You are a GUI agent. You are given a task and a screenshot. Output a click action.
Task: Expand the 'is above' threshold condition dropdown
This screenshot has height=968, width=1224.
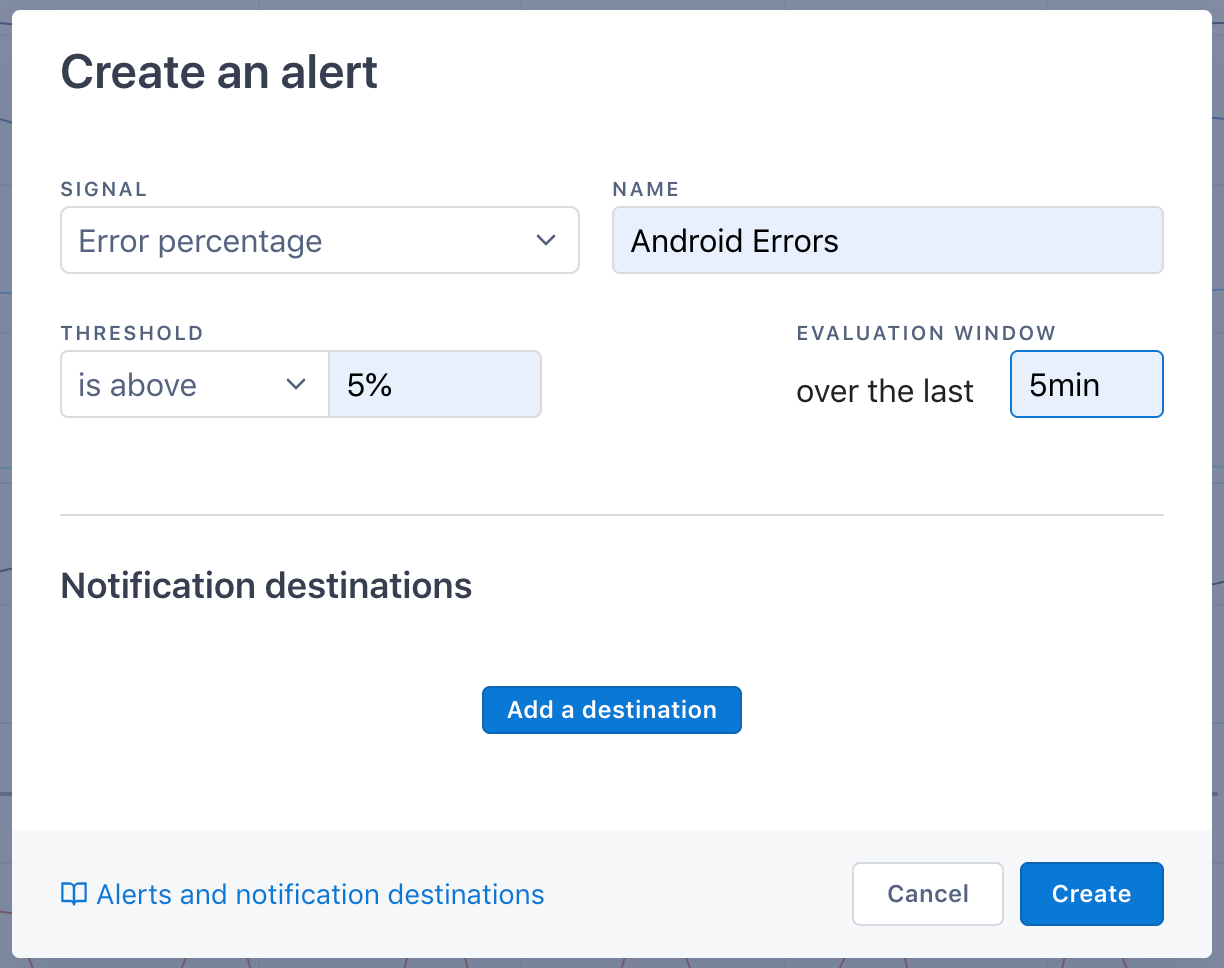click(x=194, y=385)
